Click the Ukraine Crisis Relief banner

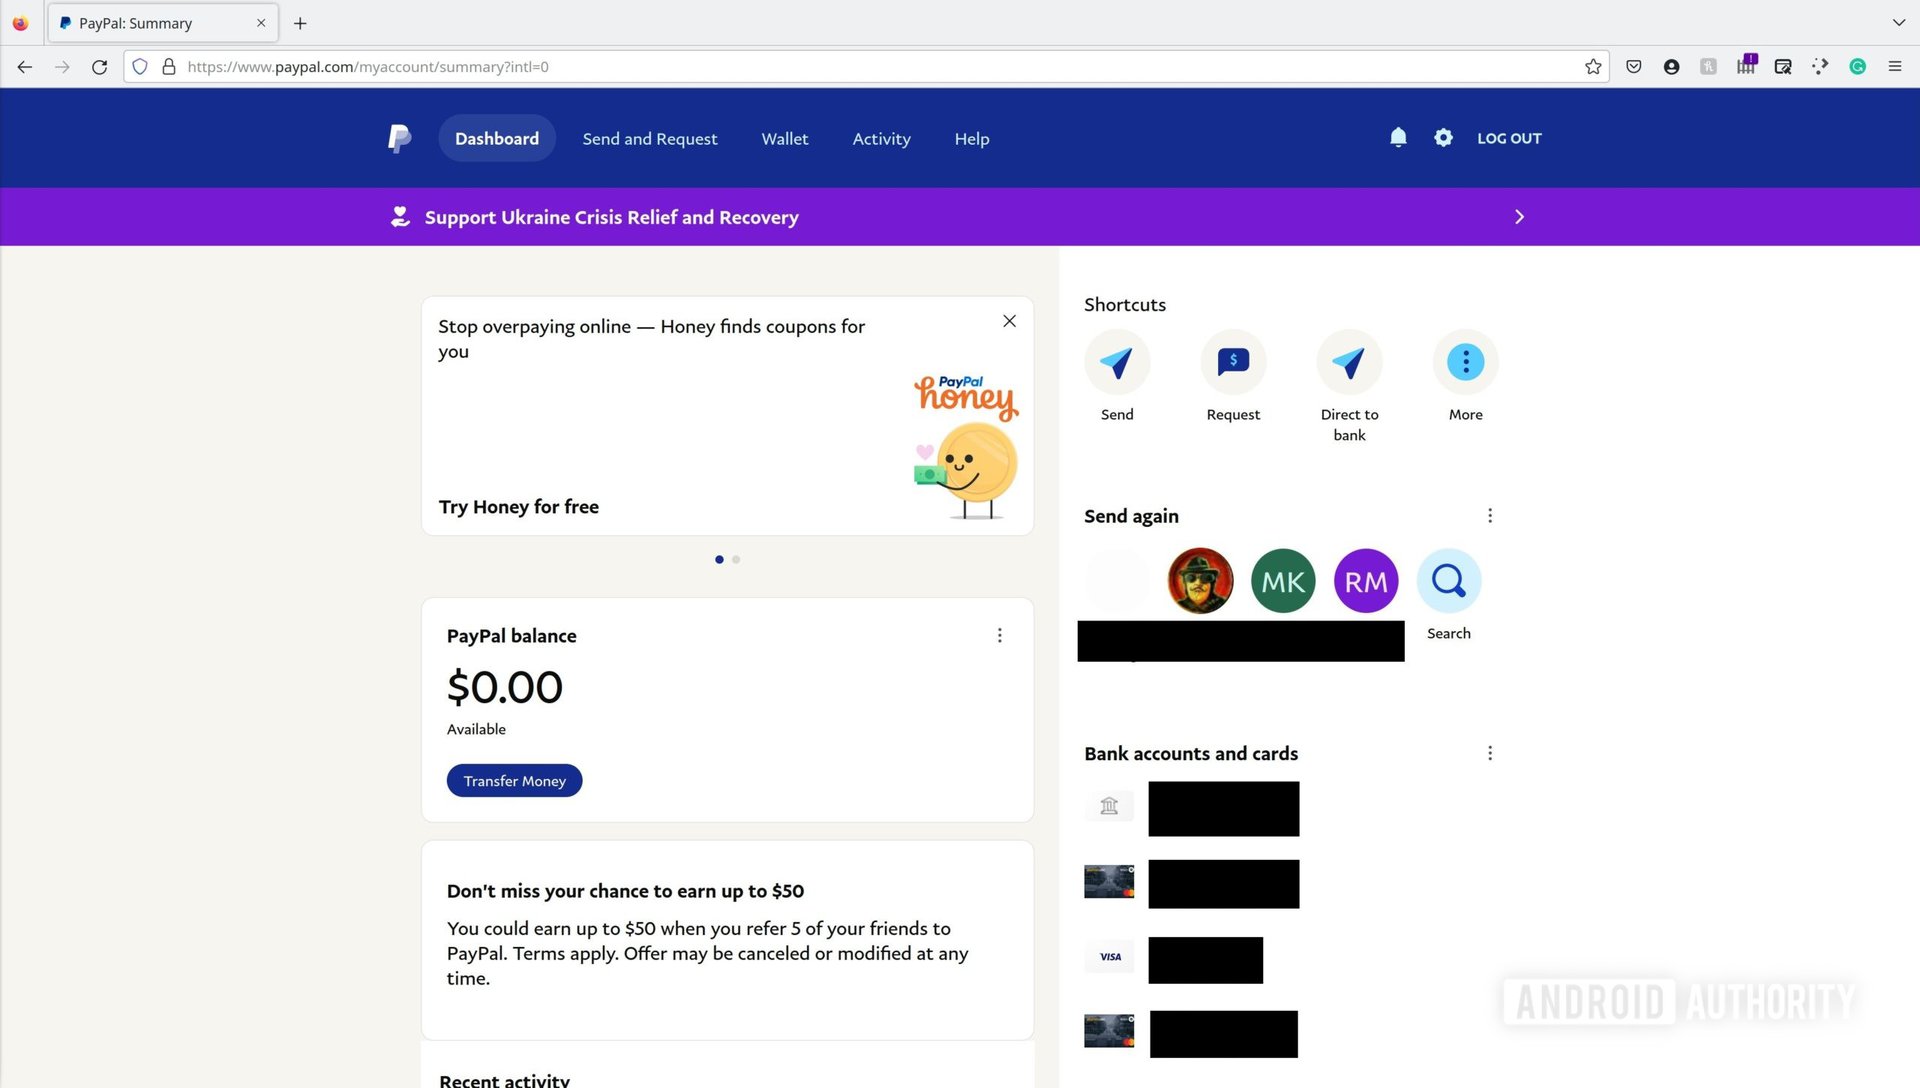[x=960, y=216]
